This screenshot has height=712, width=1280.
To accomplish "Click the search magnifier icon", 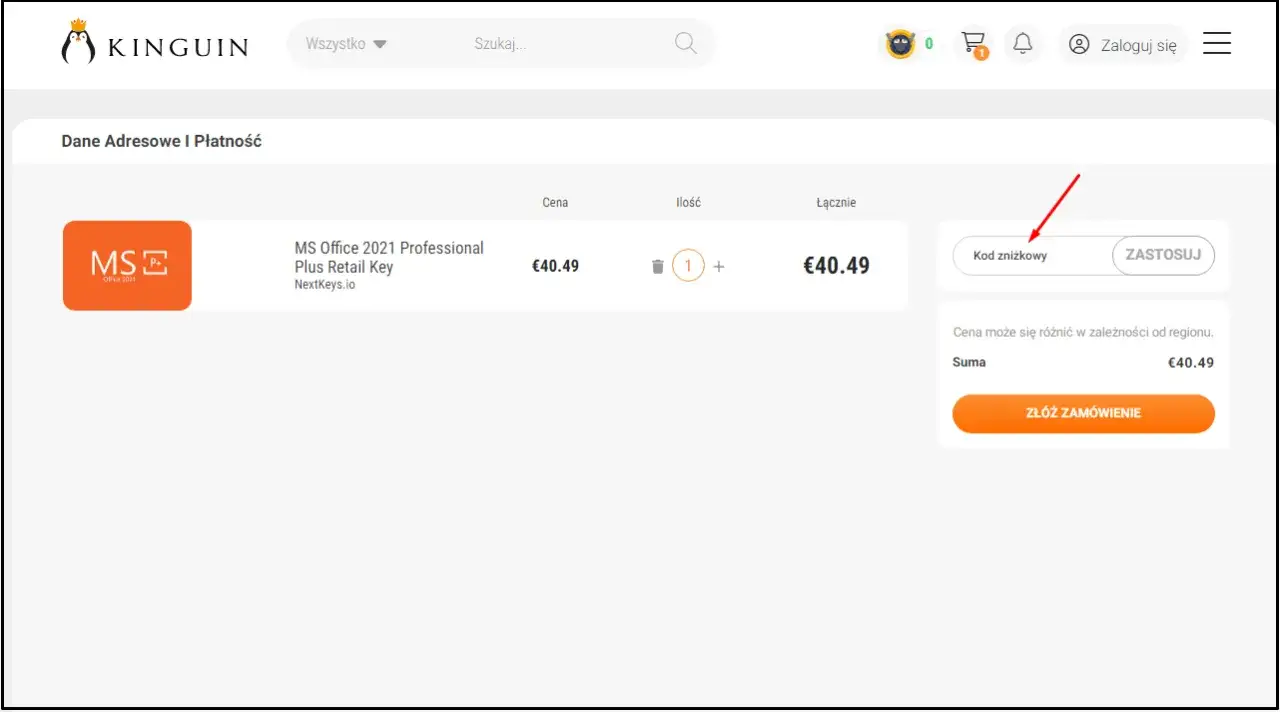I will coord(685,43).
